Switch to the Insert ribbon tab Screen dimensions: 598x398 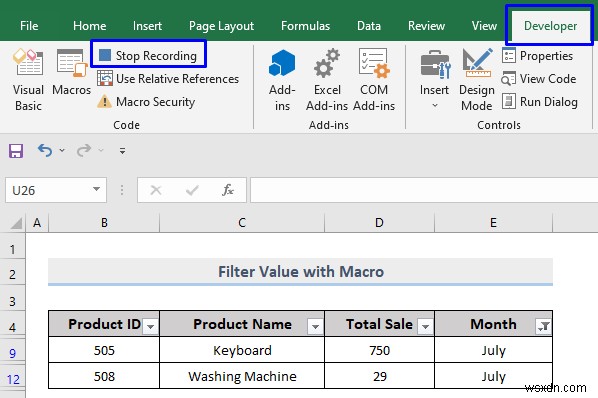pyautogui.click(x=147, y=26)
